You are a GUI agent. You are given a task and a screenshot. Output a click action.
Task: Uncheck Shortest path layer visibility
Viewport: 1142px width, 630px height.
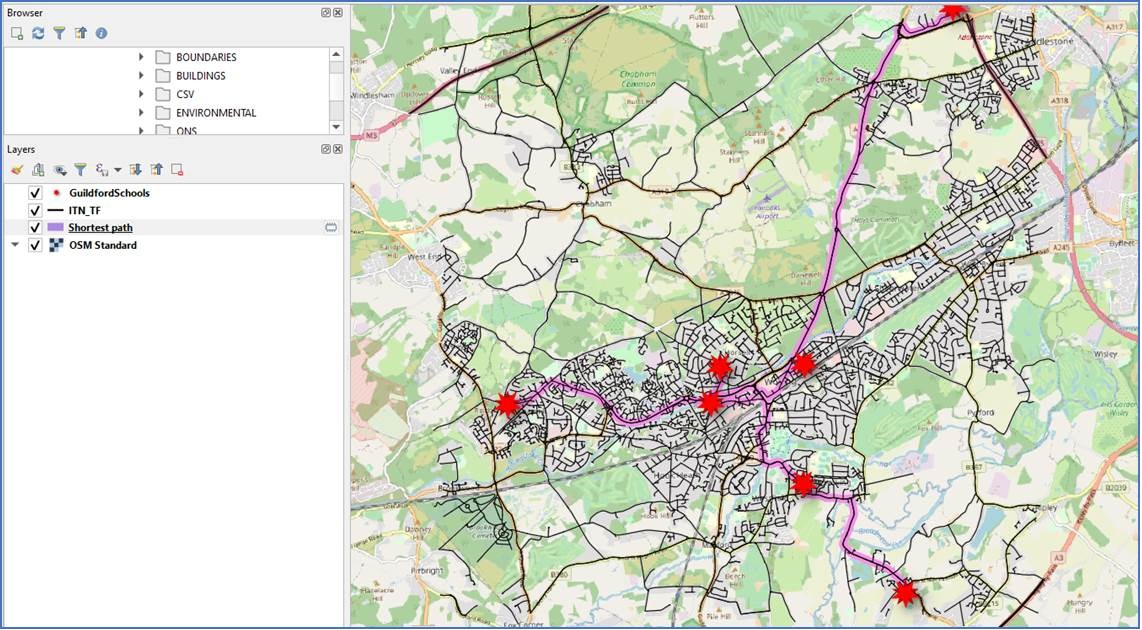tap(34, 228)
